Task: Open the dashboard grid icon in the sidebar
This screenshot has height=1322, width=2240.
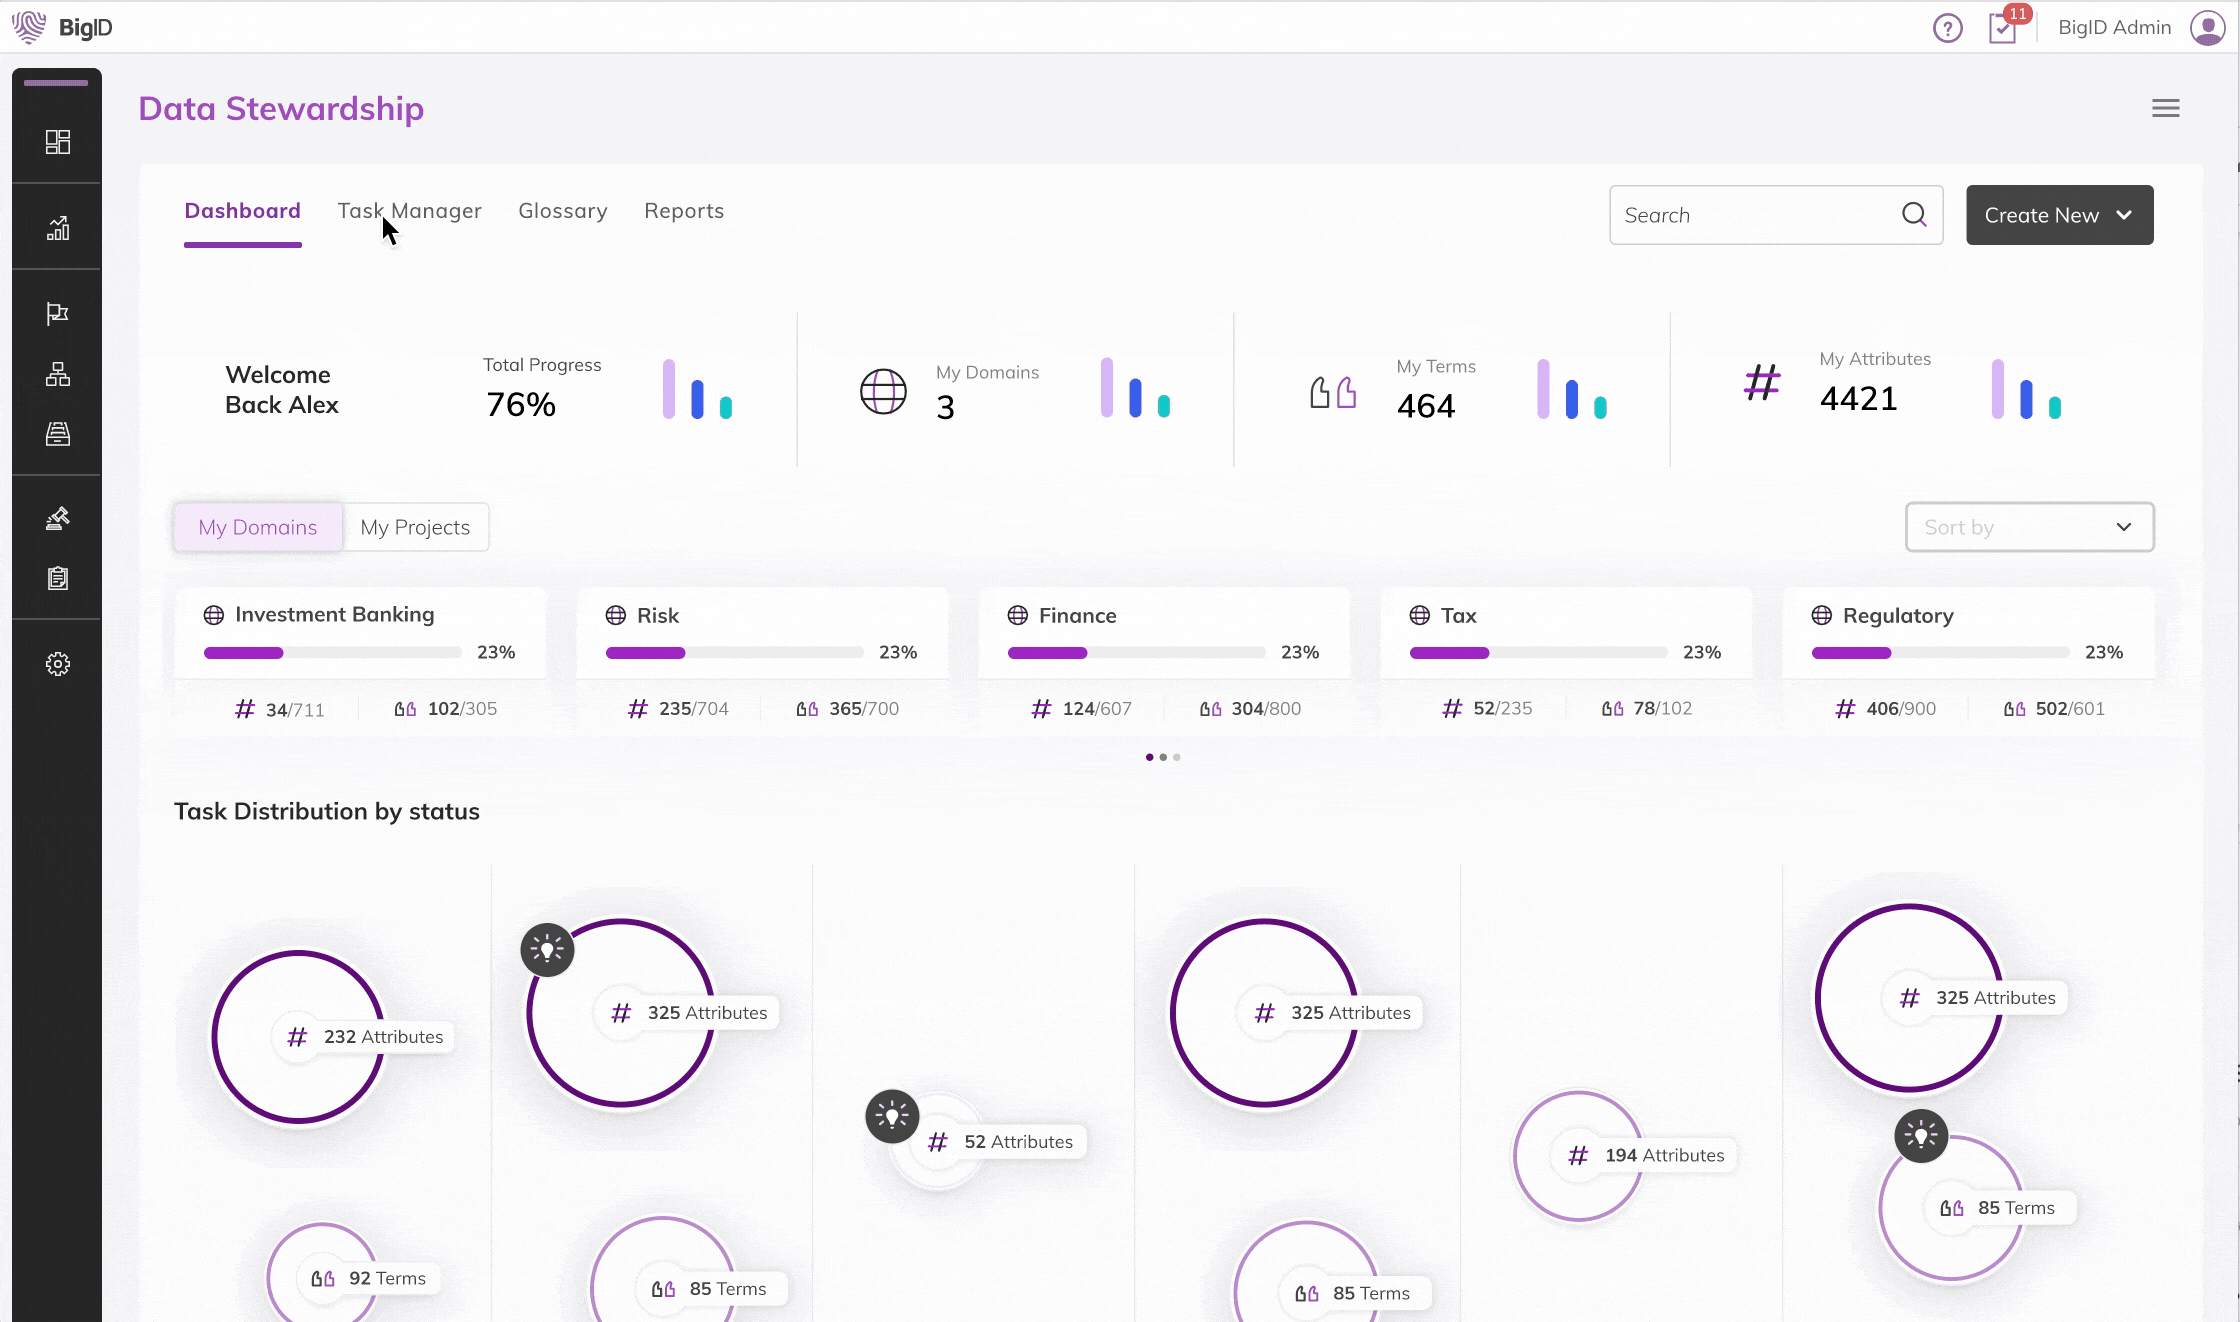Action: (57, 142)
